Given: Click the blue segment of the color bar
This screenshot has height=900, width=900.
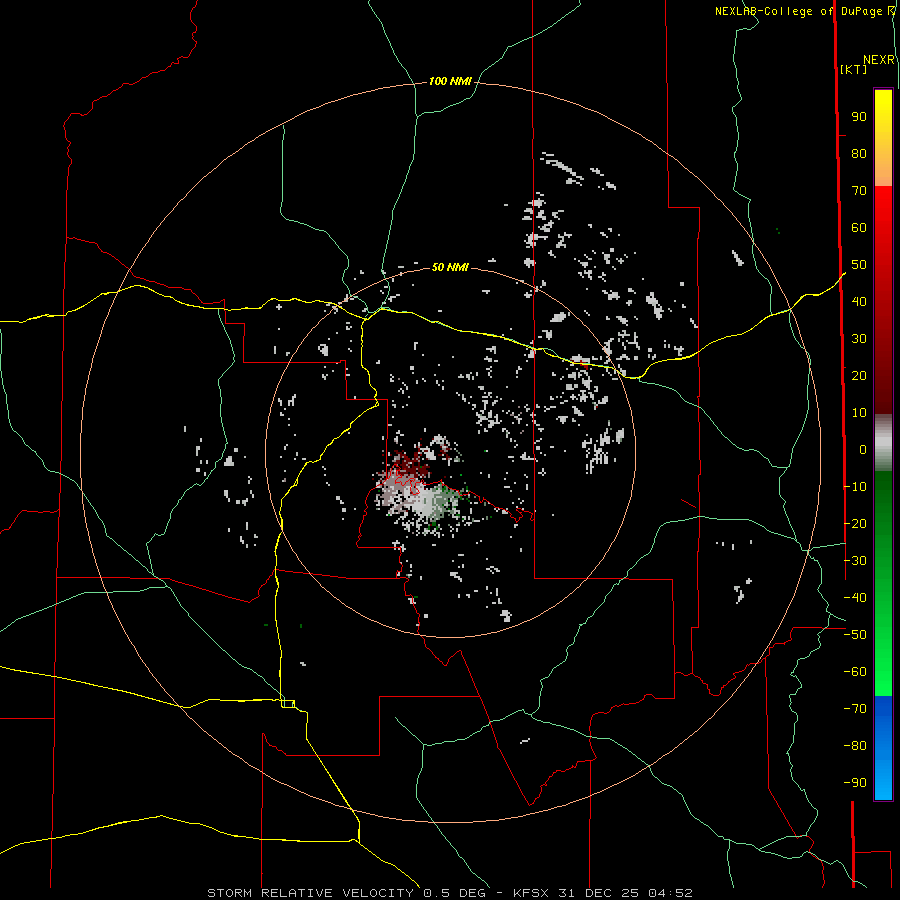Looking at the screenshot, I should tap(883, 746).
